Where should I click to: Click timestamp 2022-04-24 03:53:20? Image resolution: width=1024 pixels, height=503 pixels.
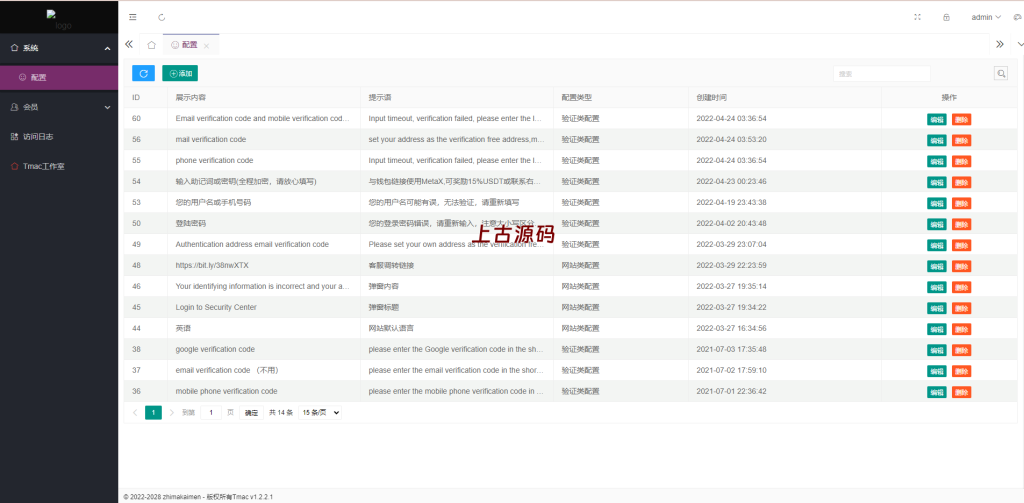pos(731,139)
